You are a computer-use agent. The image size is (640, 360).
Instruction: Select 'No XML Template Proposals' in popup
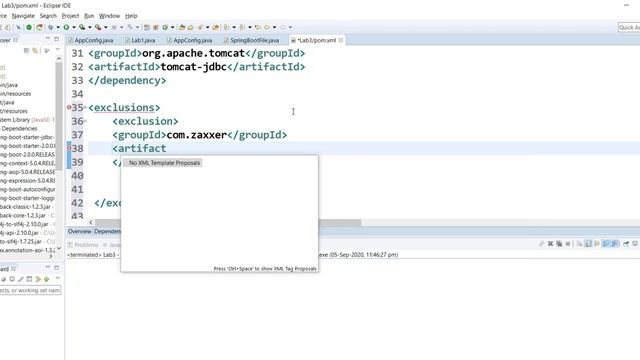point(164,163)
